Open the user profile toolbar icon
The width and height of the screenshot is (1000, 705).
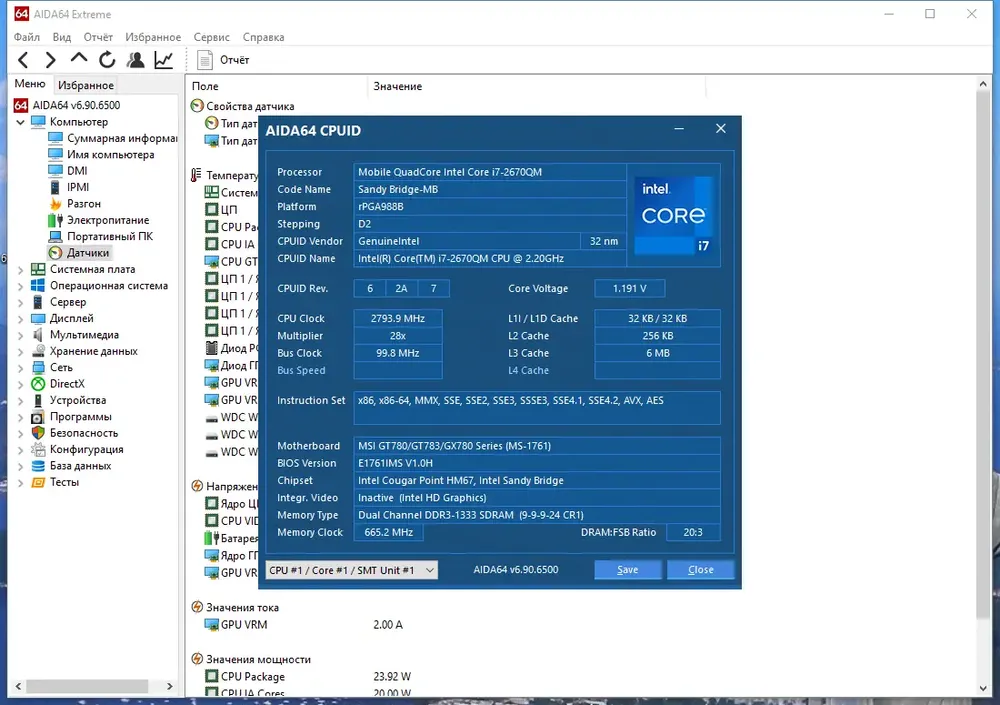(135, 60)
